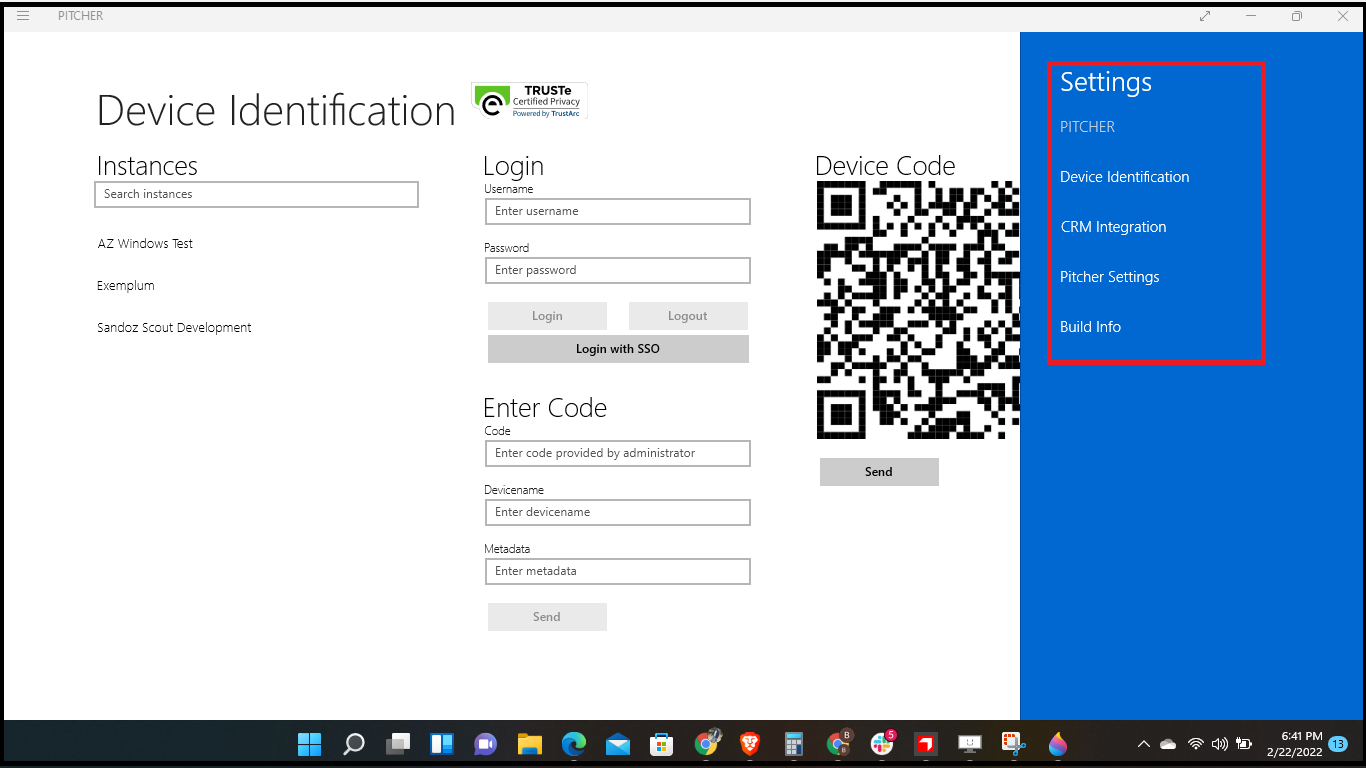This screenshot has height=768, width=1366.
Task: Choose Sandoz Scout Development instance
Action: (x=174, y=327)
